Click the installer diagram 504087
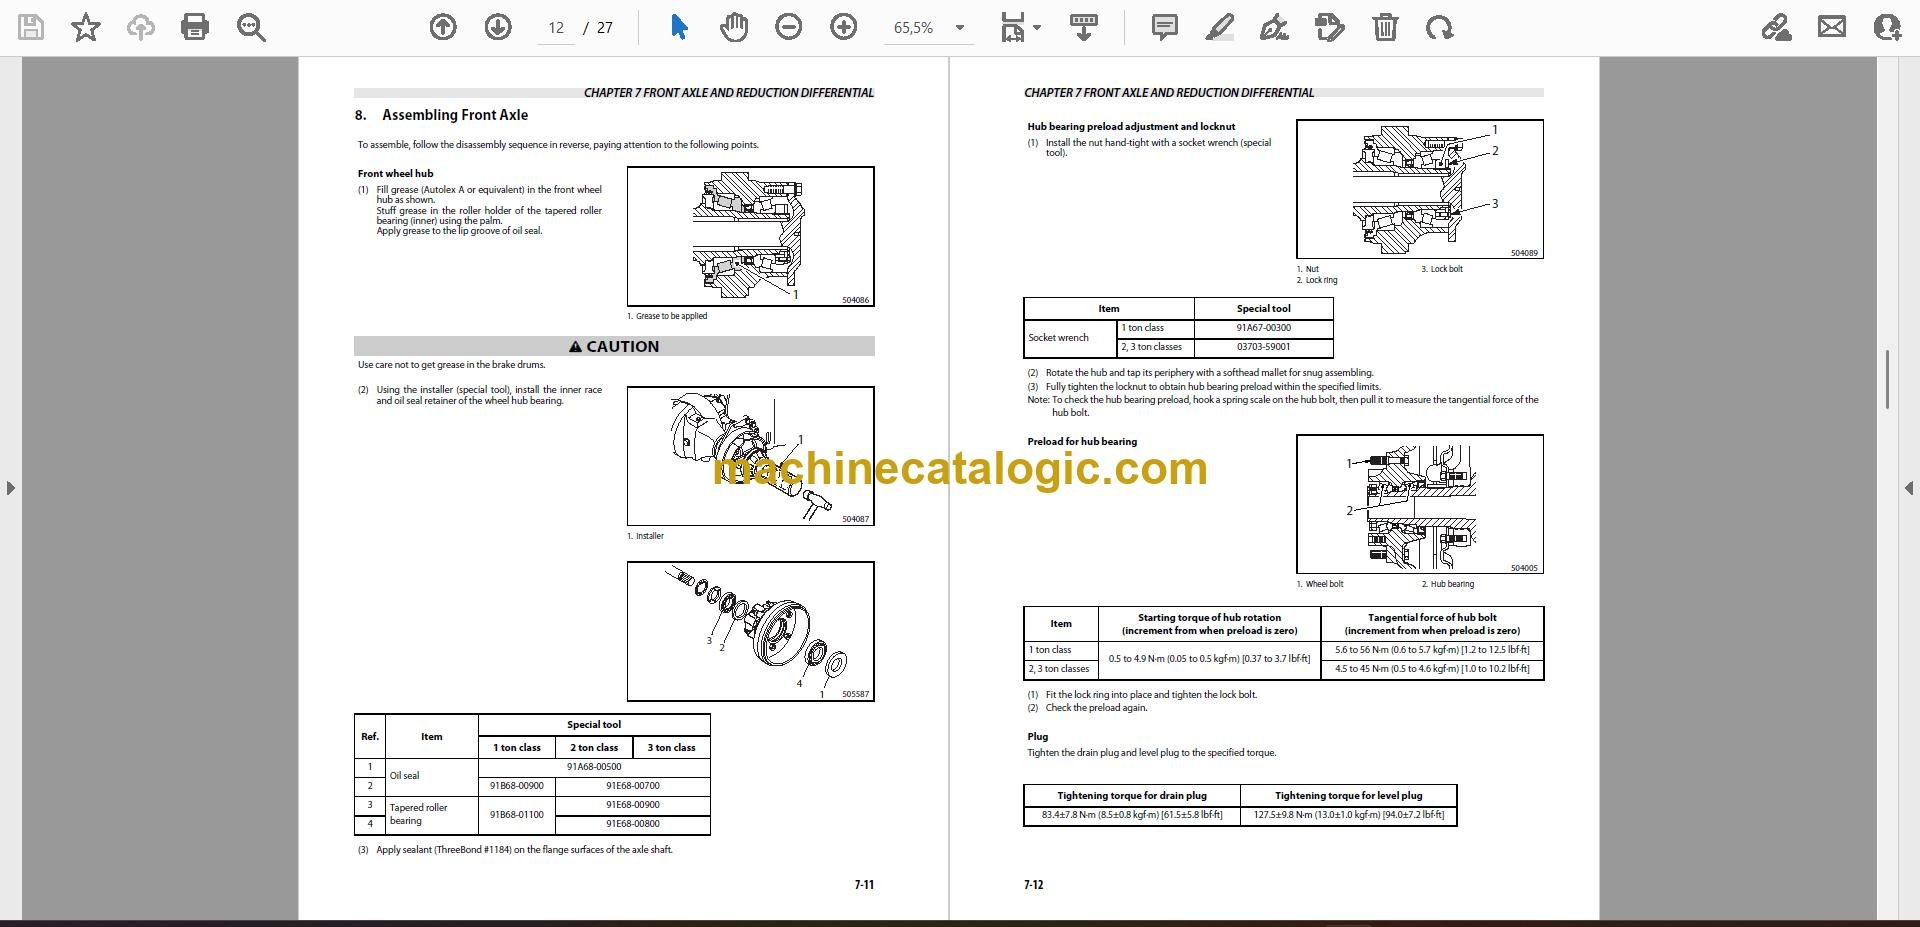 pos(750,456)
